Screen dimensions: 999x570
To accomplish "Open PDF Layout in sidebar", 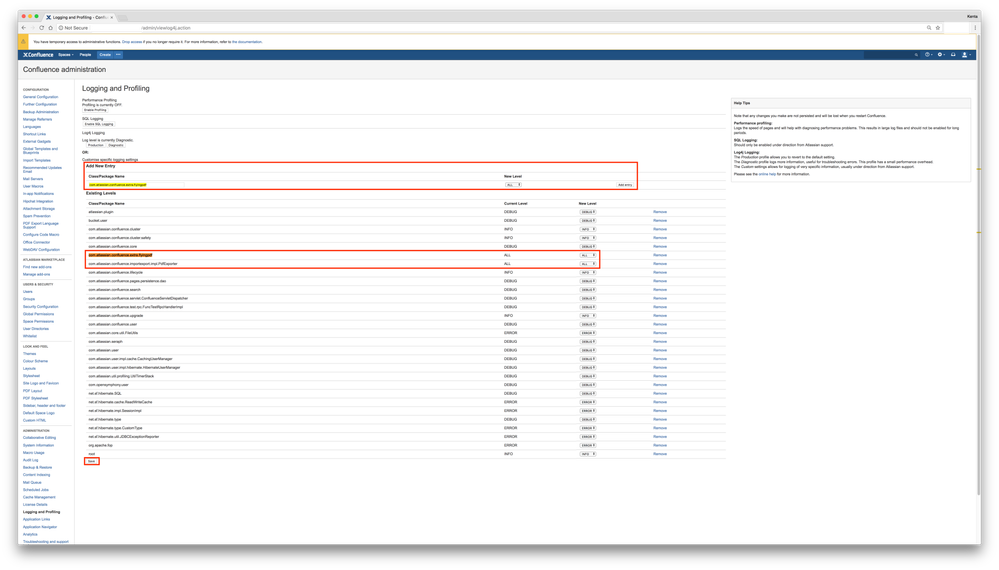I will [32, 391].
